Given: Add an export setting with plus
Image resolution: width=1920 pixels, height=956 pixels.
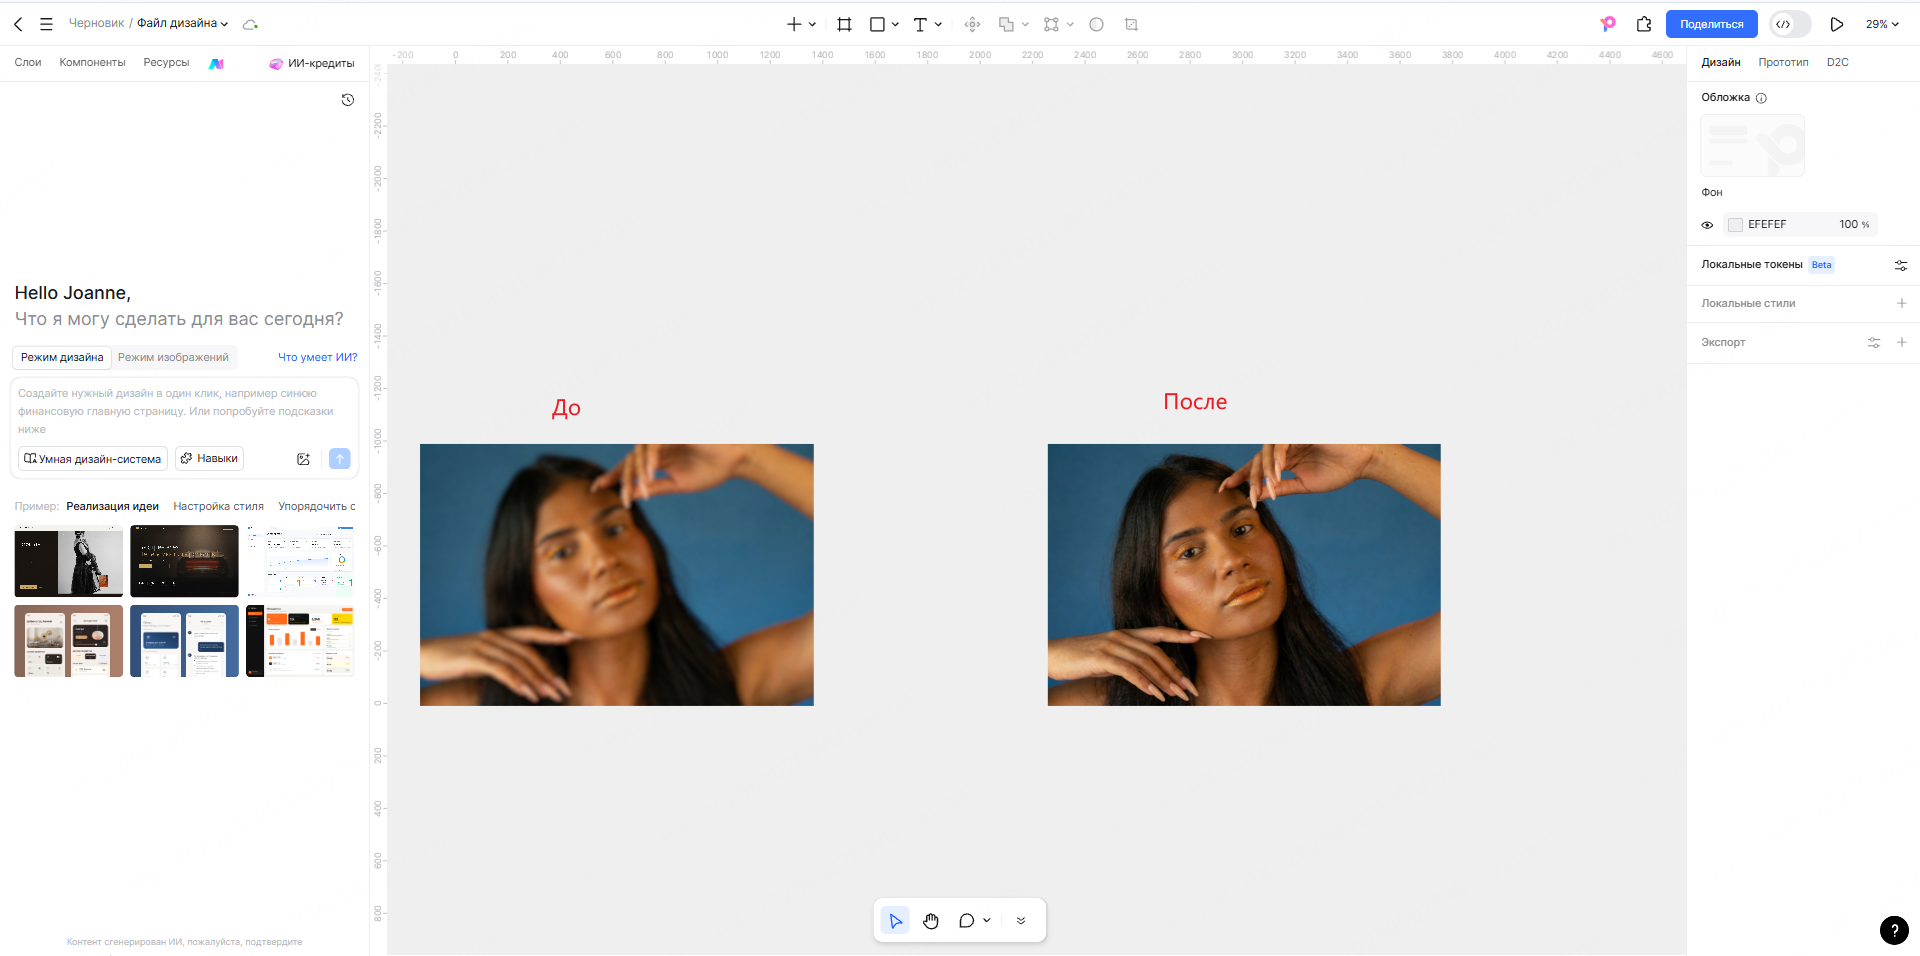Looking at the screenshot, I should [x=1902, y=342].
